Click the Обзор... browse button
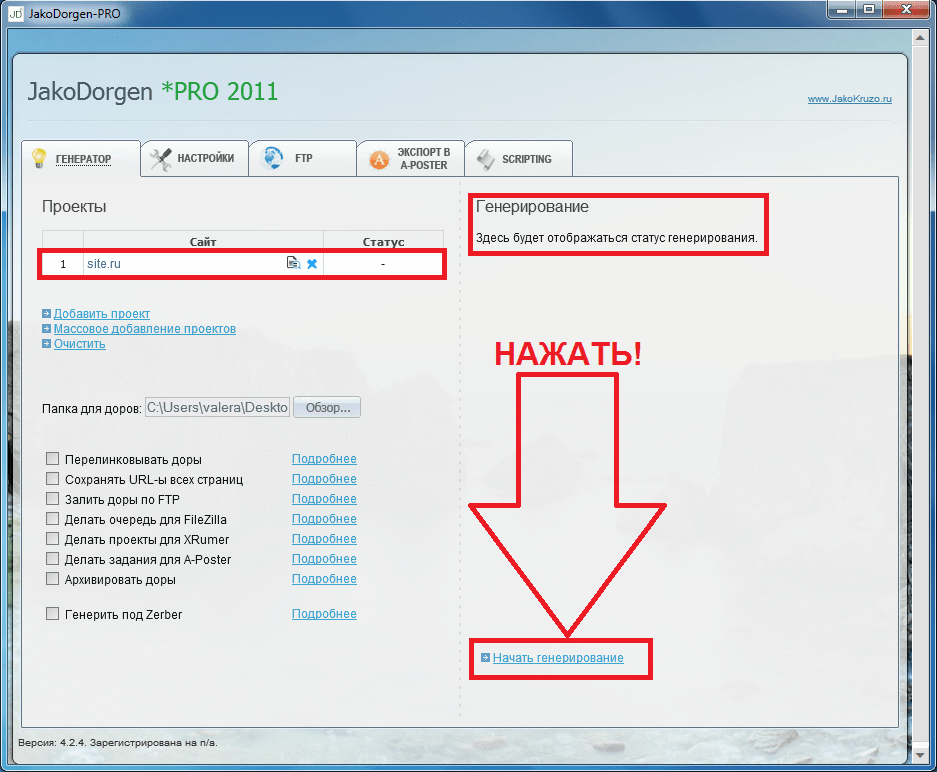The width and height of the screenshot is (937, 772). tap(327, 408)
